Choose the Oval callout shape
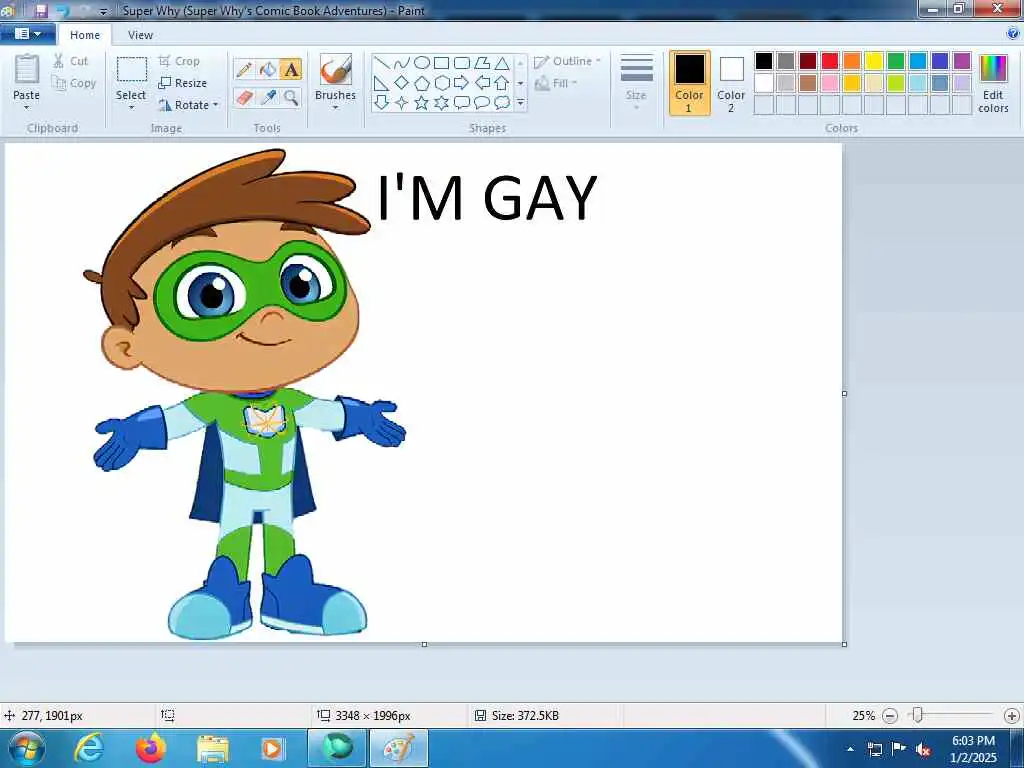 pos(482,103)
